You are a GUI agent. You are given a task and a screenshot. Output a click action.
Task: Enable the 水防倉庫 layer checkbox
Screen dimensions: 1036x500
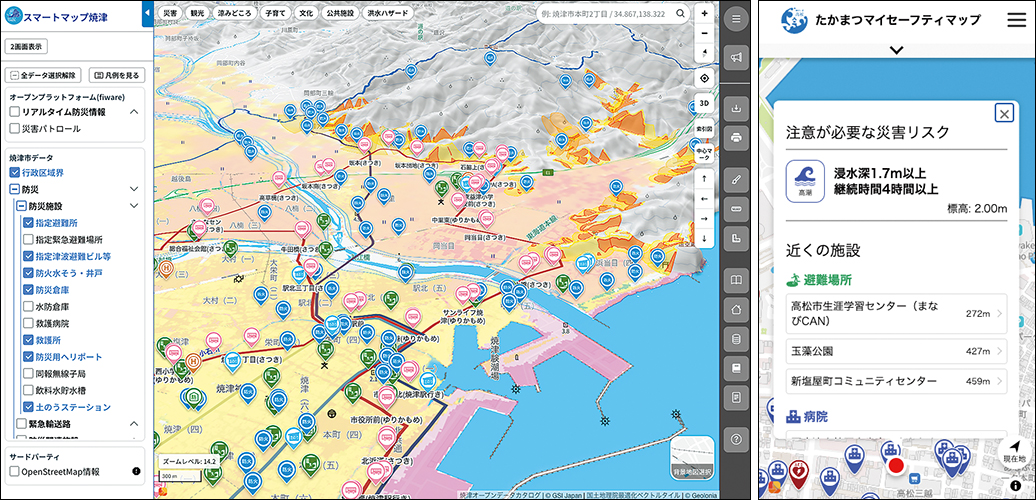pyautogui.click(x=28, y=306)
